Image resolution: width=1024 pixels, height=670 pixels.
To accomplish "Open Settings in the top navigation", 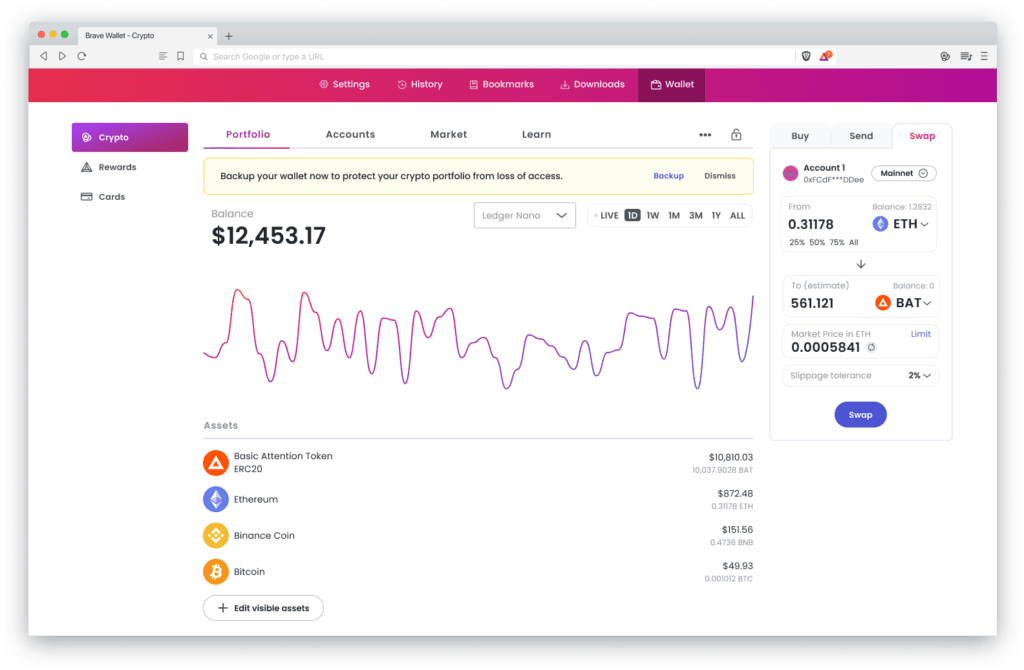I will [344, 84].
